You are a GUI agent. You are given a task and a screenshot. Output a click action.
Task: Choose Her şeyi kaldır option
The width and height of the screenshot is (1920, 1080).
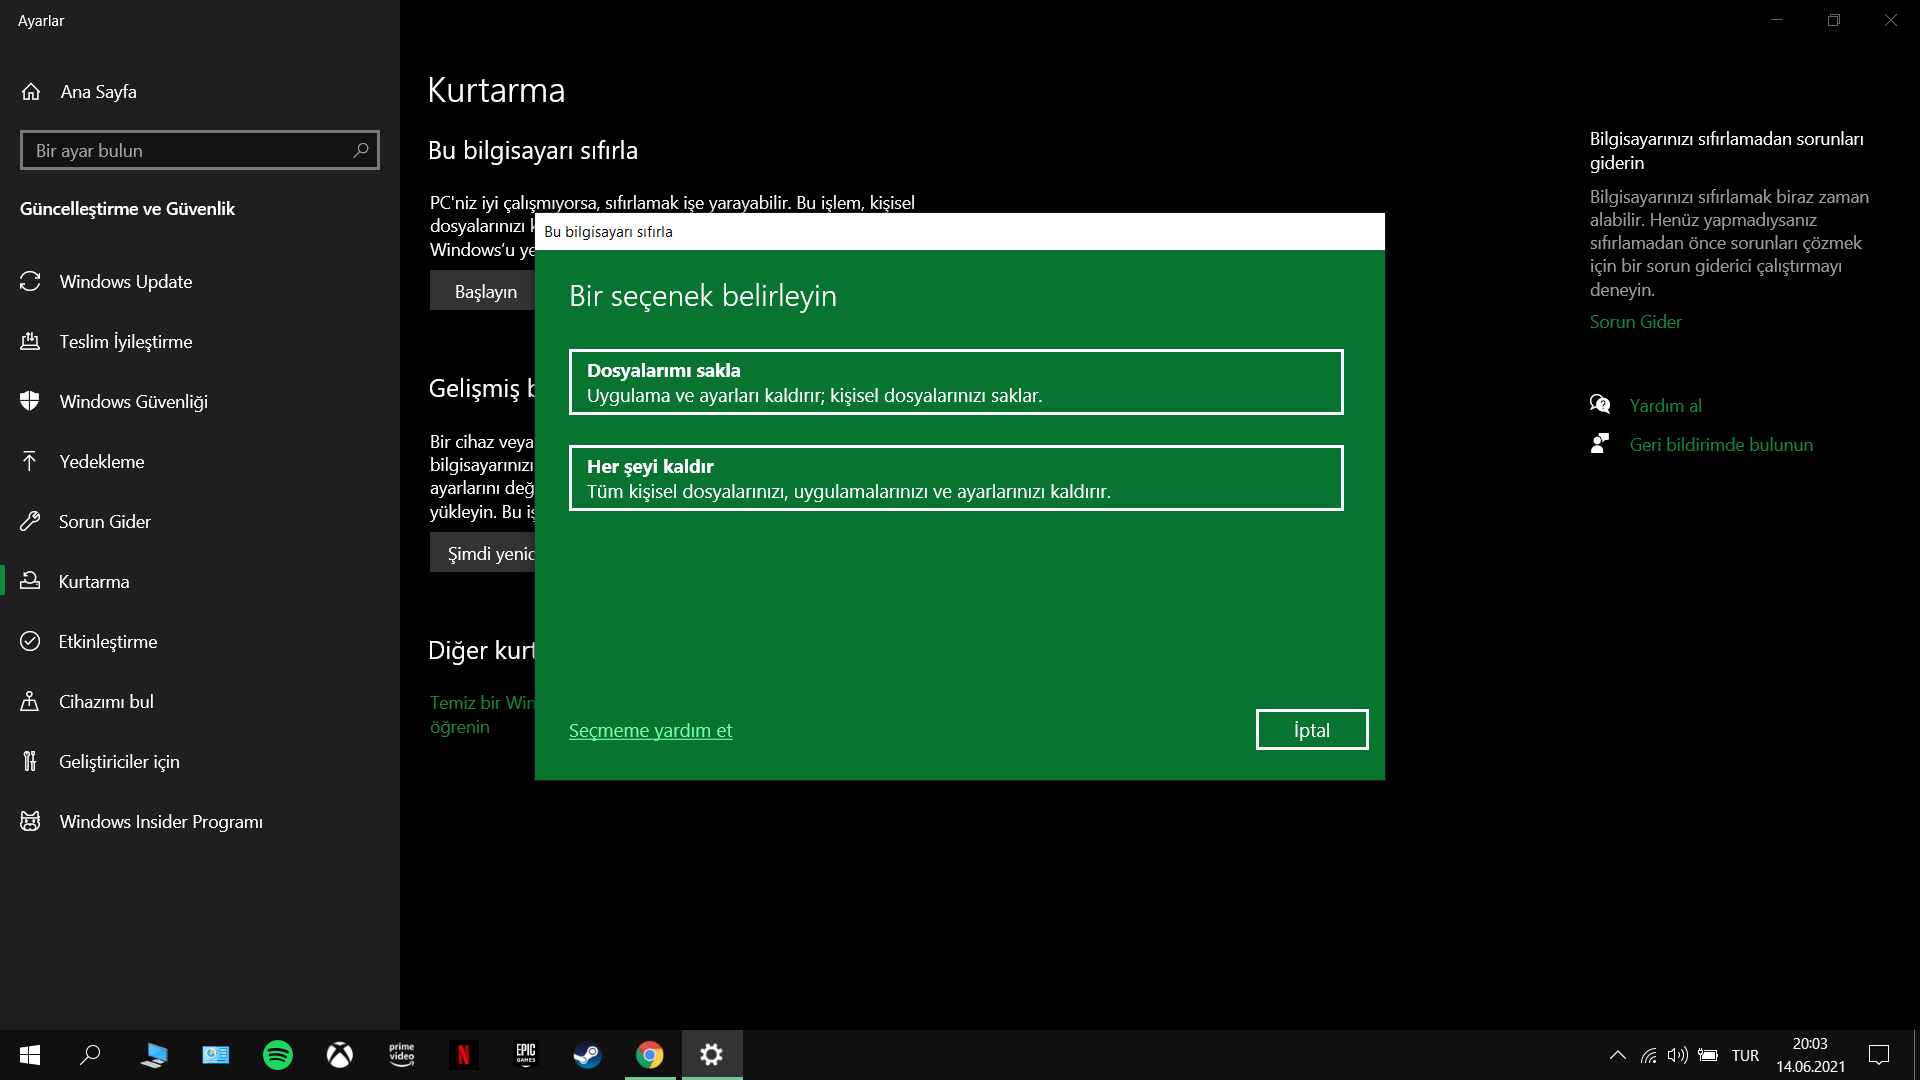point(955,478)
